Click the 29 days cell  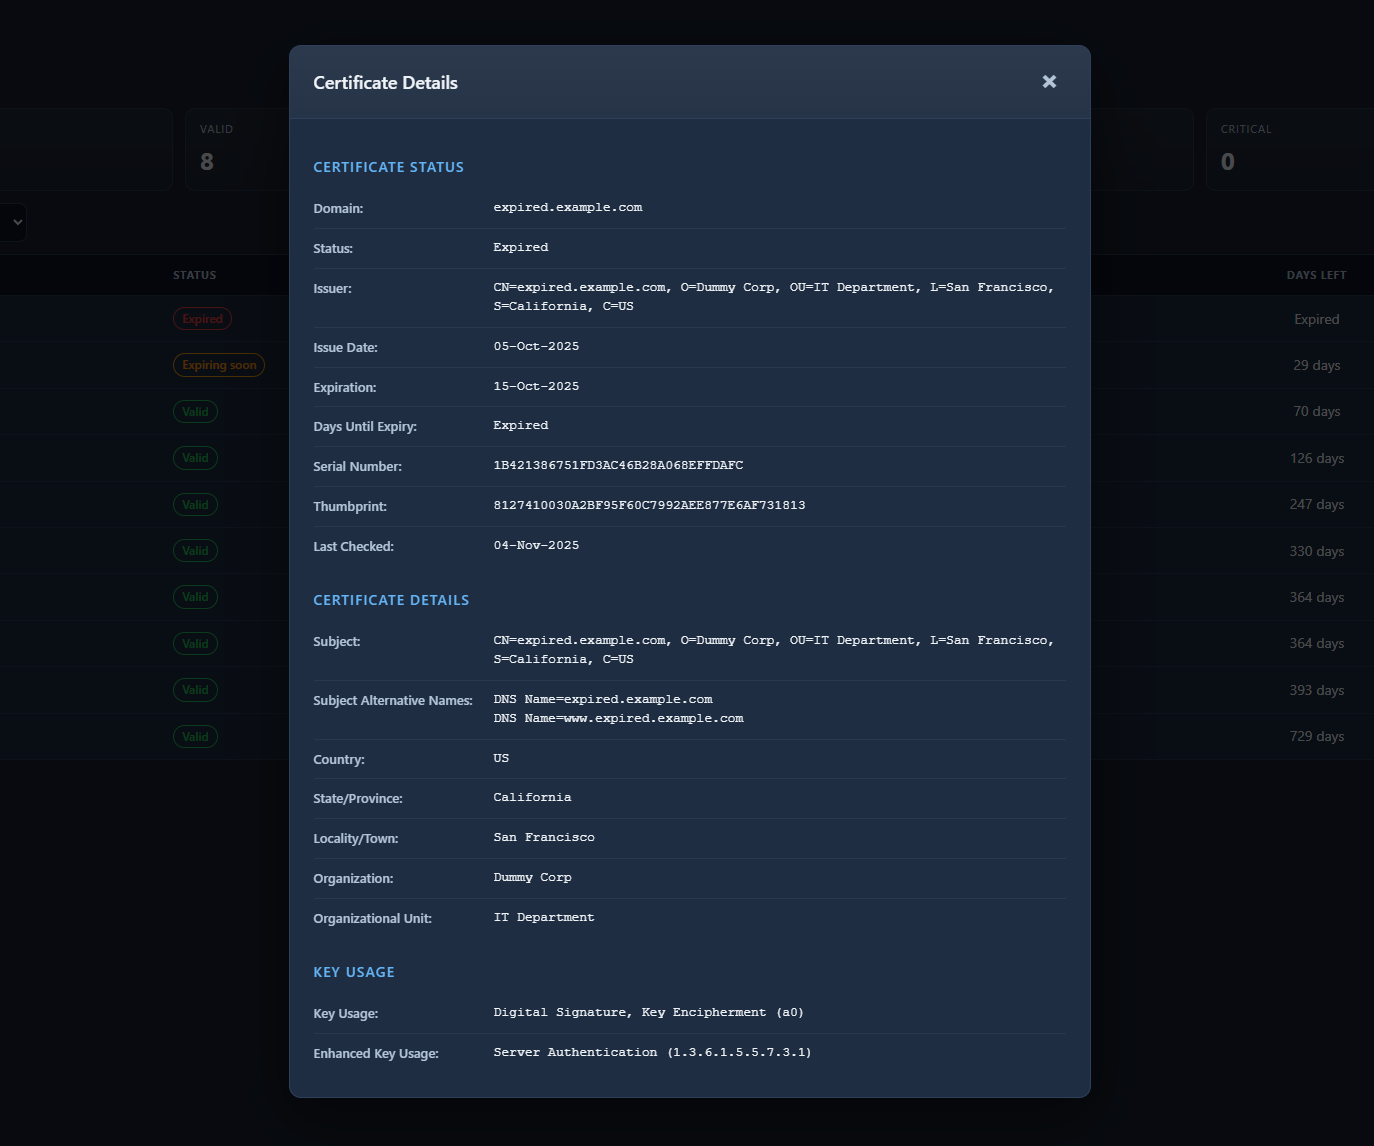[1316, 365]
